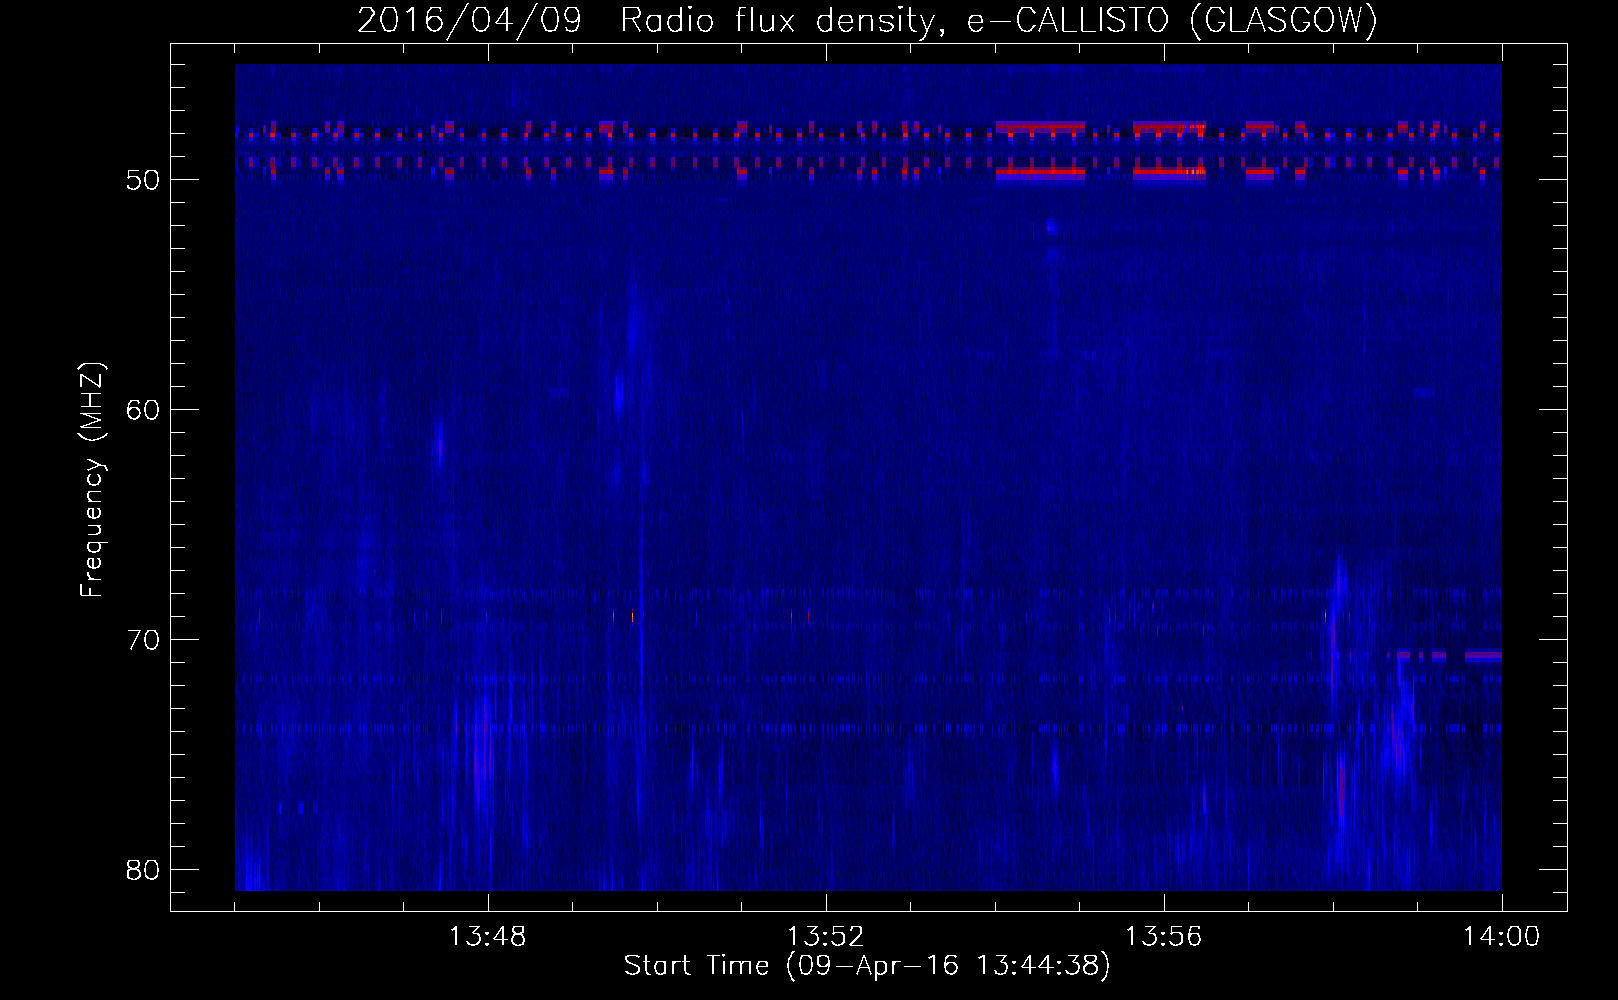Click the "Frequency (MHZ)" y-axis label

point(91,480)
